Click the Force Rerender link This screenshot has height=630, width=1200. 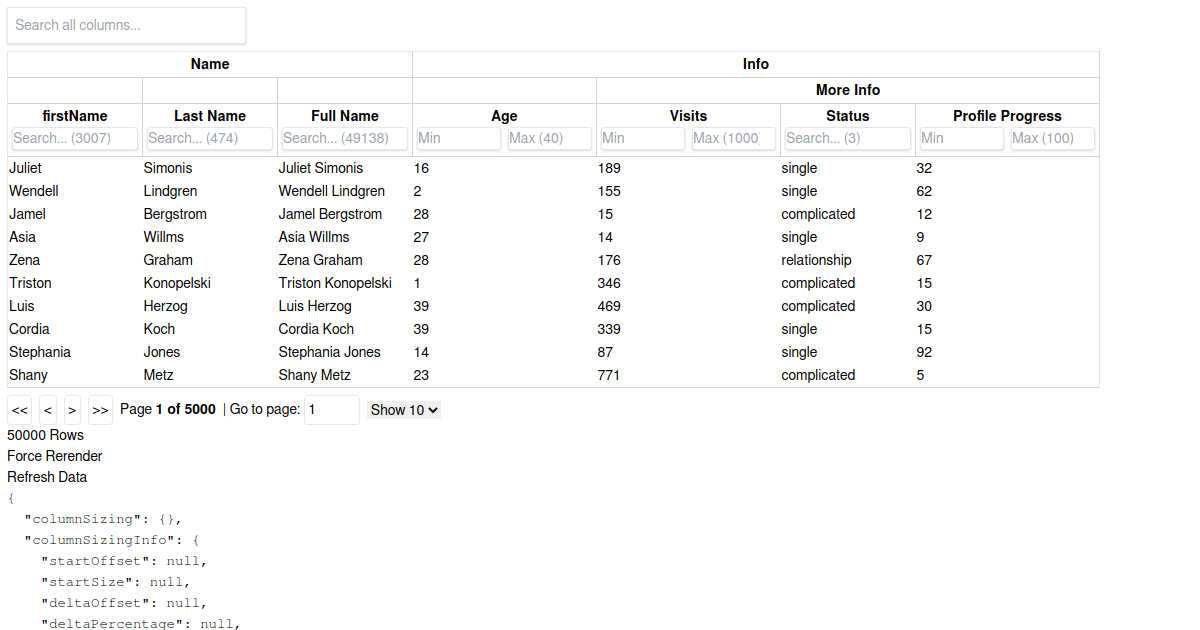(x=54, y=455)
